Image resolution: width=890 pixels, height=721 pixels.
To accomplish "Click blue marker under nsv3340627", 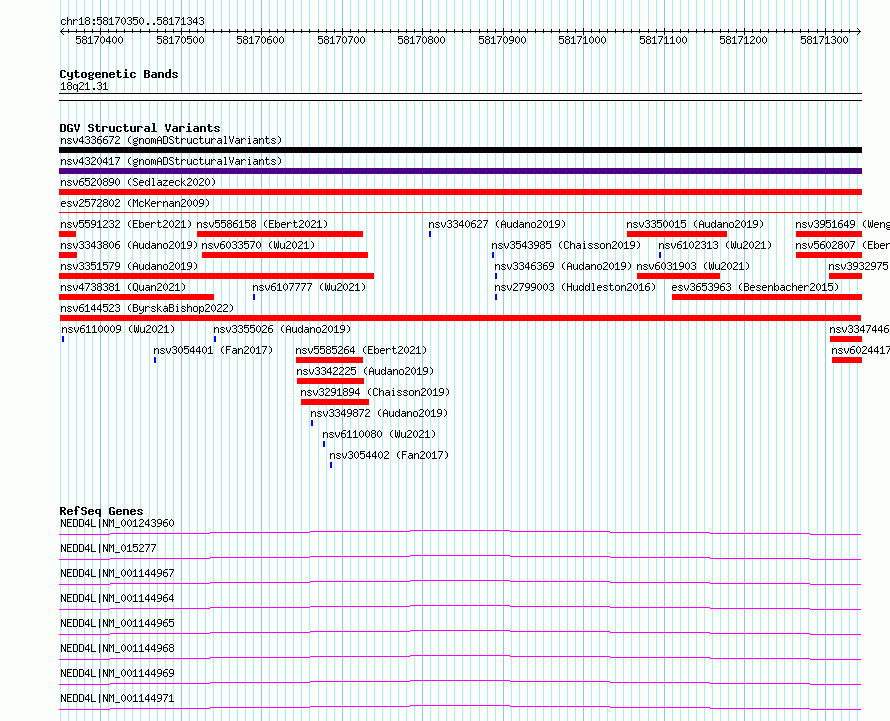I will [430, 234].
